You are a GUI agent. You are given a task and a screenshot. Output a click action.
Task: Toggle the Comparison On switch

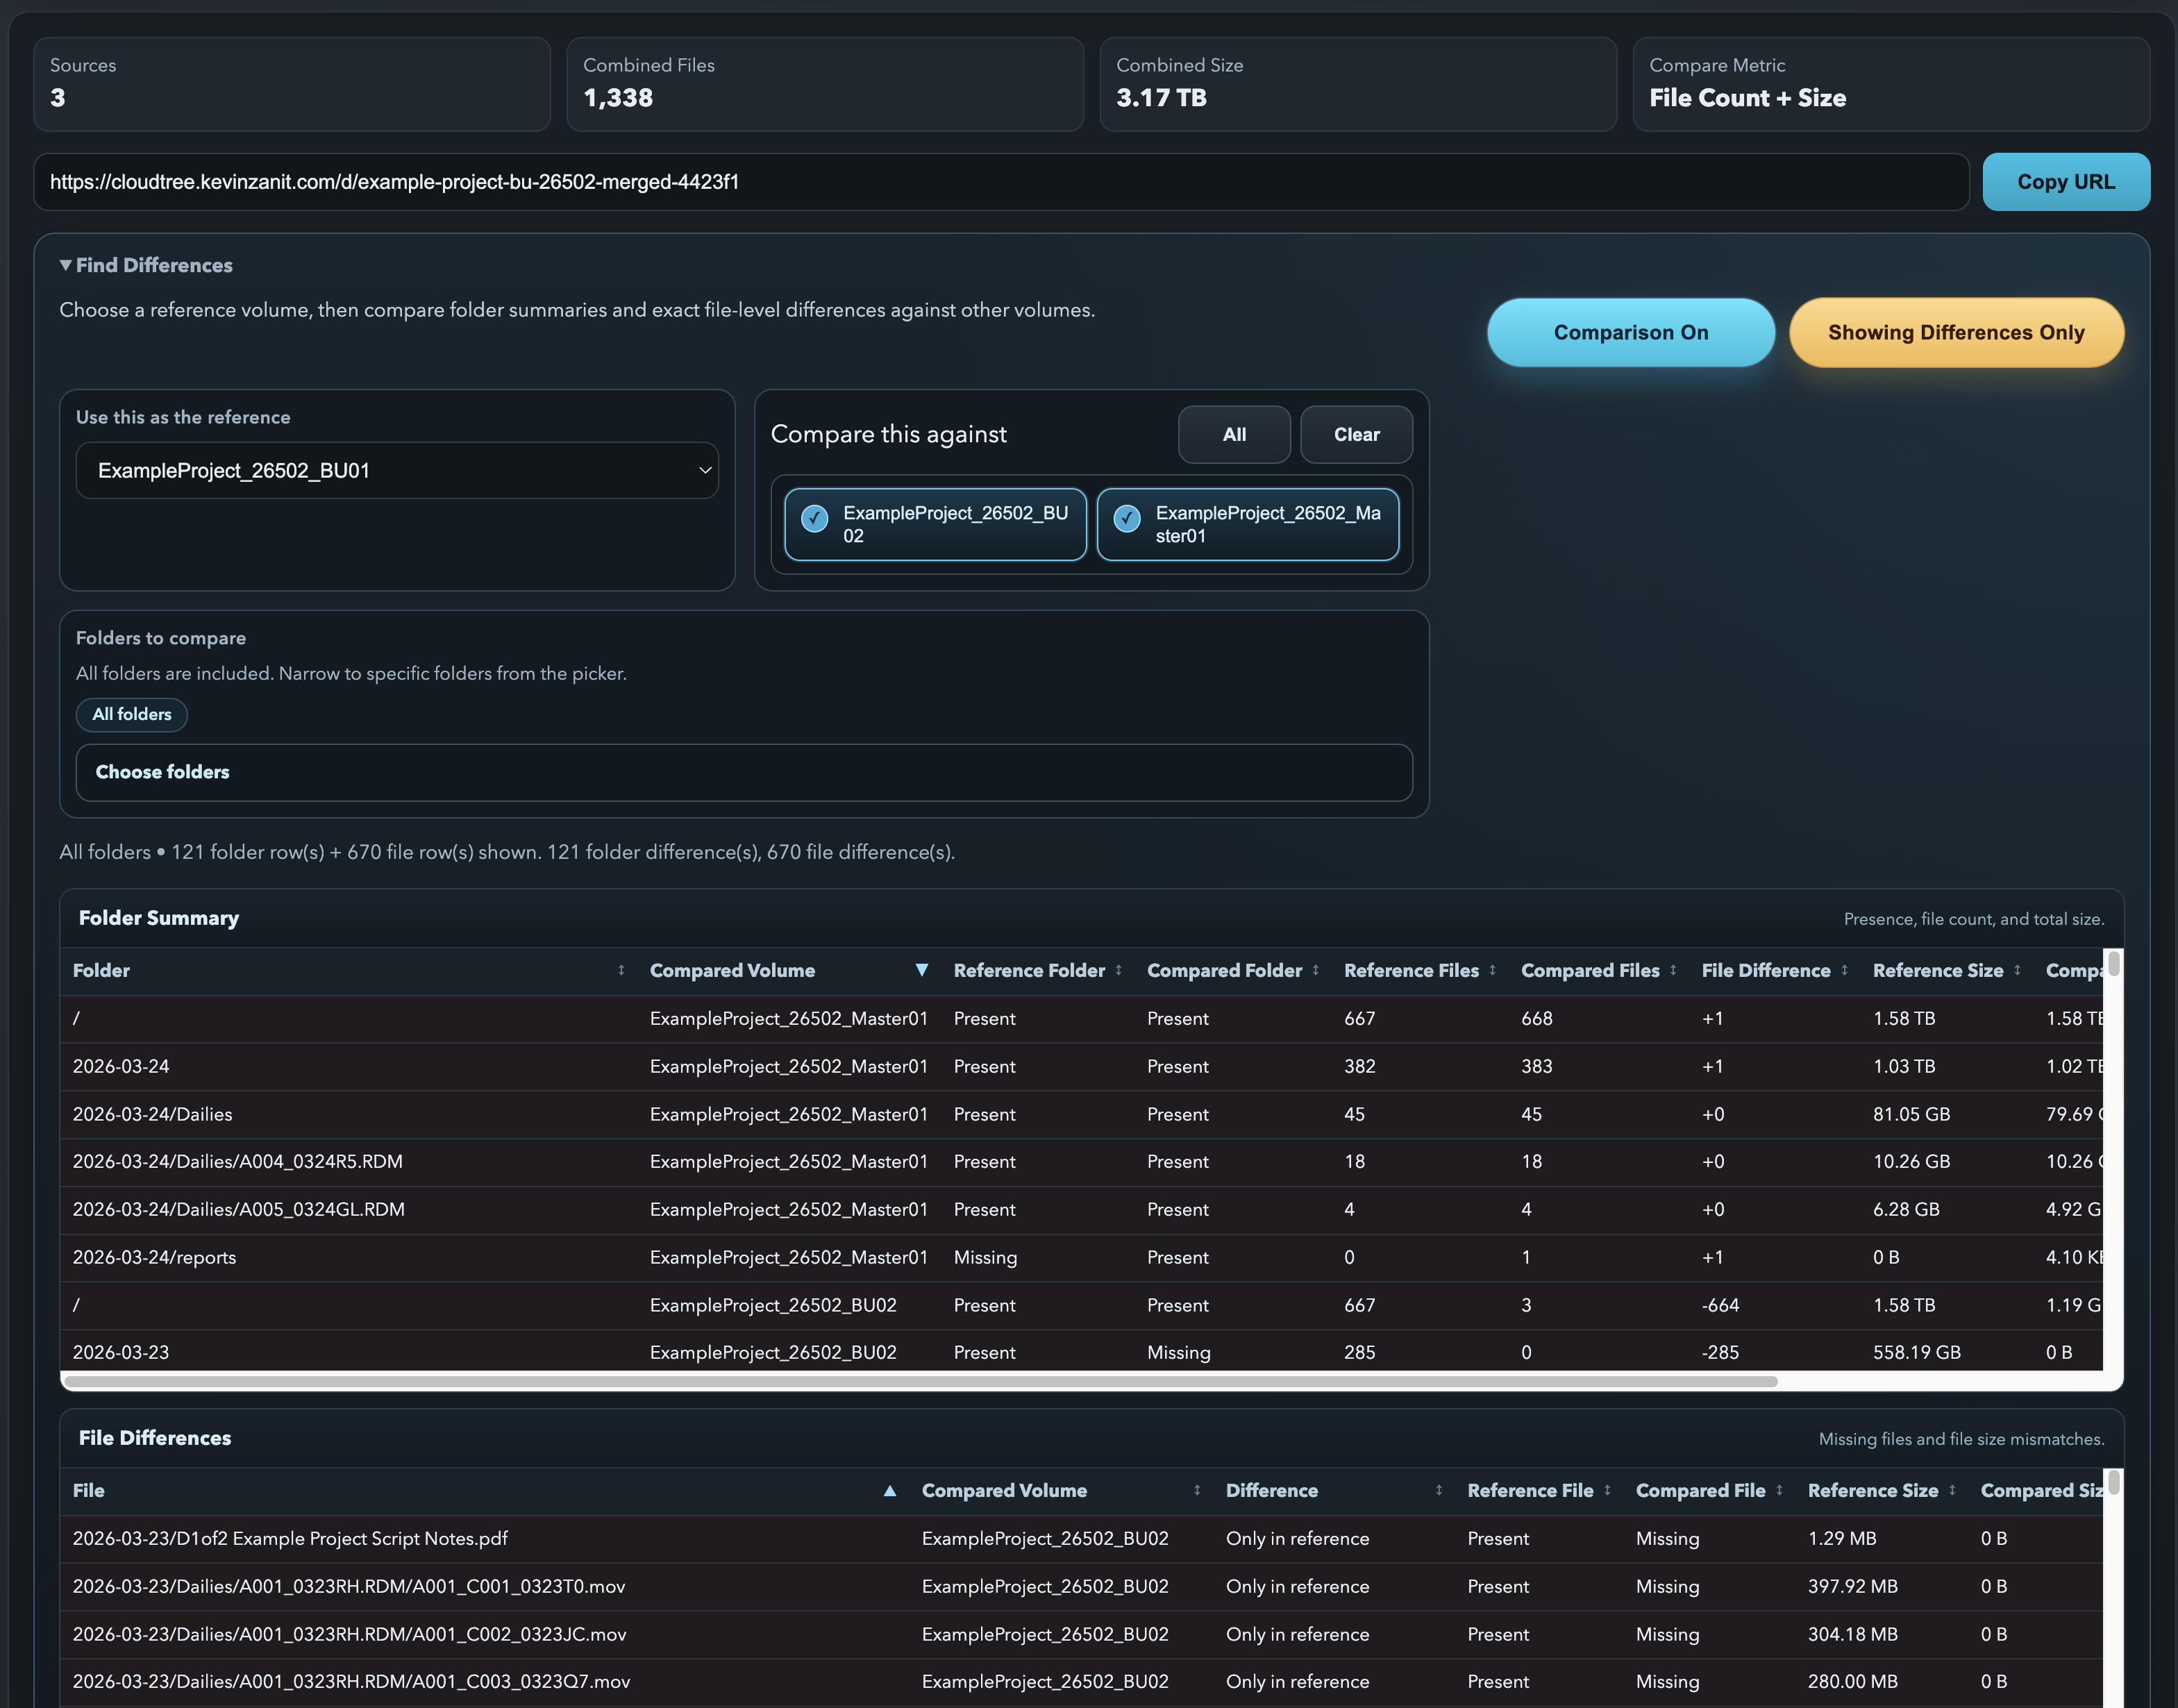coord(1630,332)
